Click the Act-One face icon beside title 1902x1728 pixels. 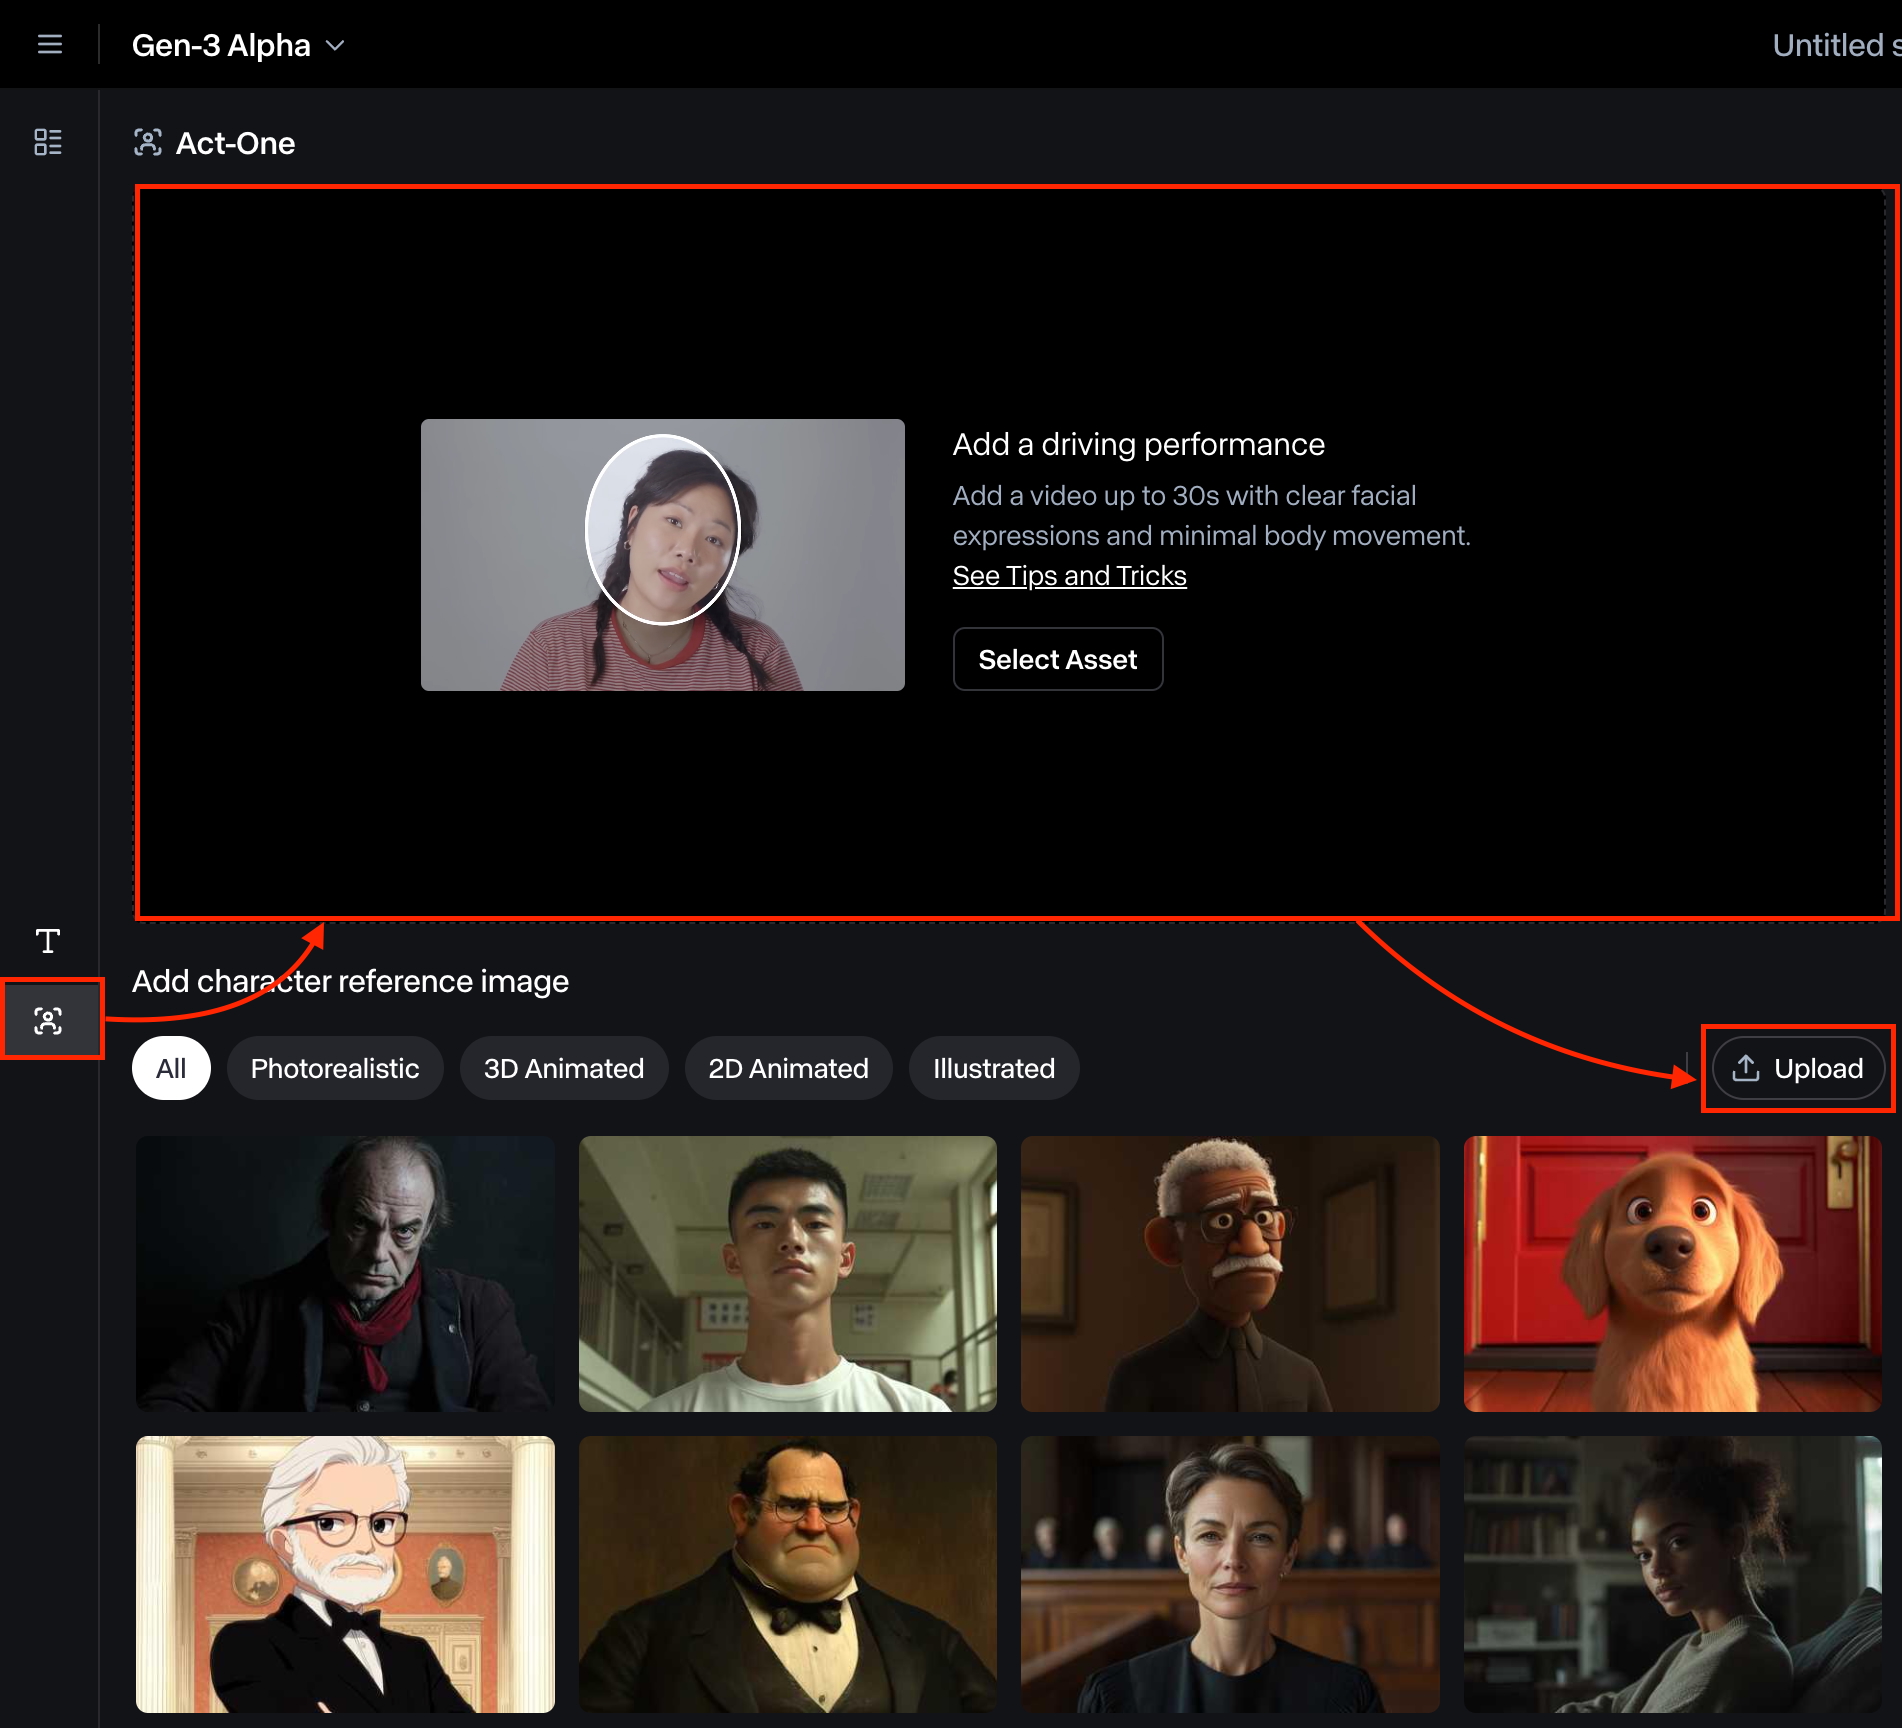tap(148, 143)
